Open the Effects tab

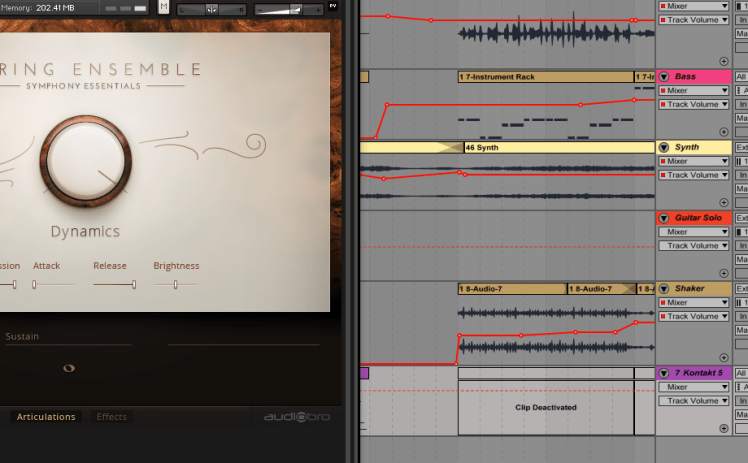(x=112, y=417)
